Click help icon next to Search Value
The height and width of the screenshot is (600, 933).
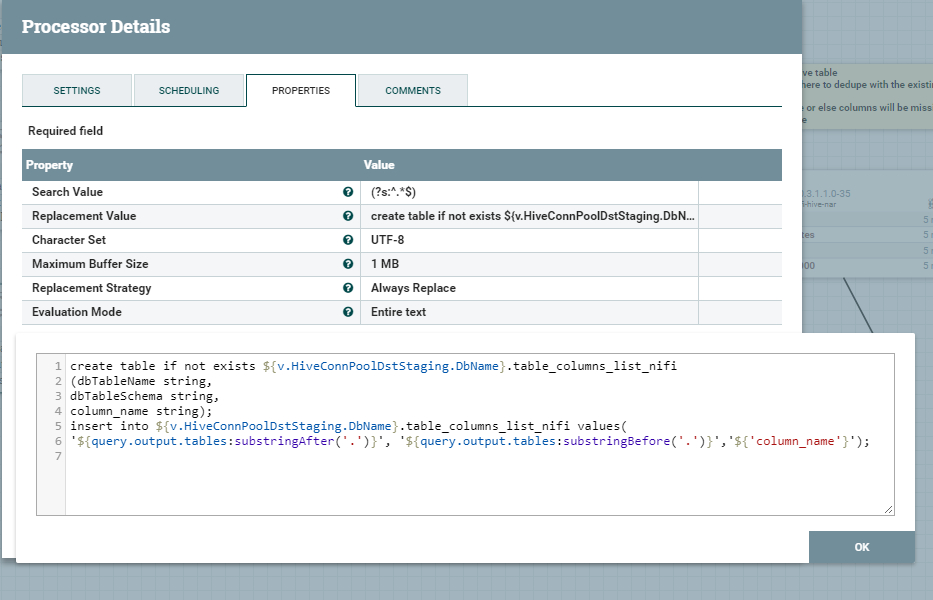click(x=348, y=192)
